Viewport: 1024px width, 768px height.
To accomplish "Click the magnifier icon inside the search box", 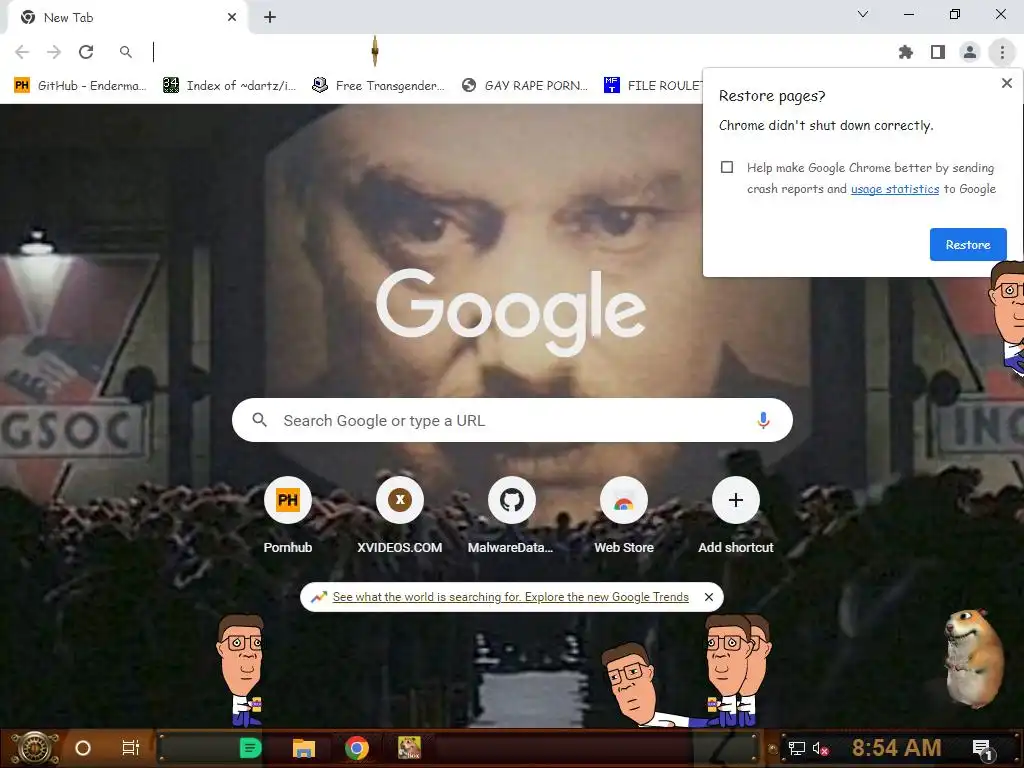I will tap(259, 420).
